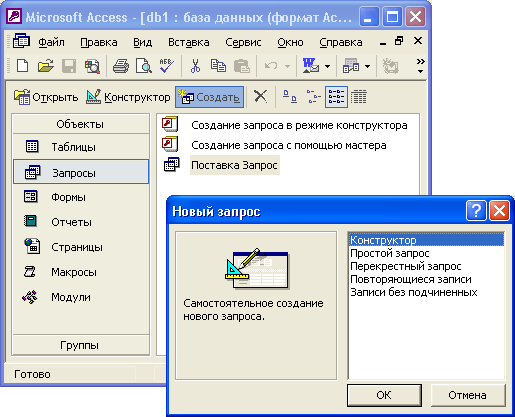Click the New document toolbar icon

tap(22, 66)
